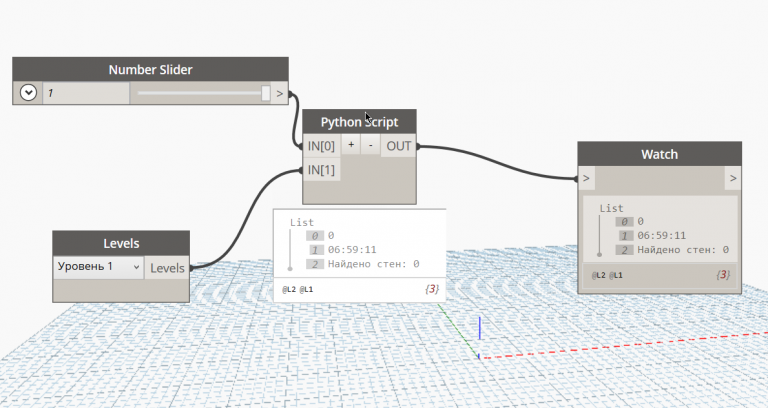Click the Watch node output port arrow
This screenshot has width=768, height=408.
coord(733,178)
